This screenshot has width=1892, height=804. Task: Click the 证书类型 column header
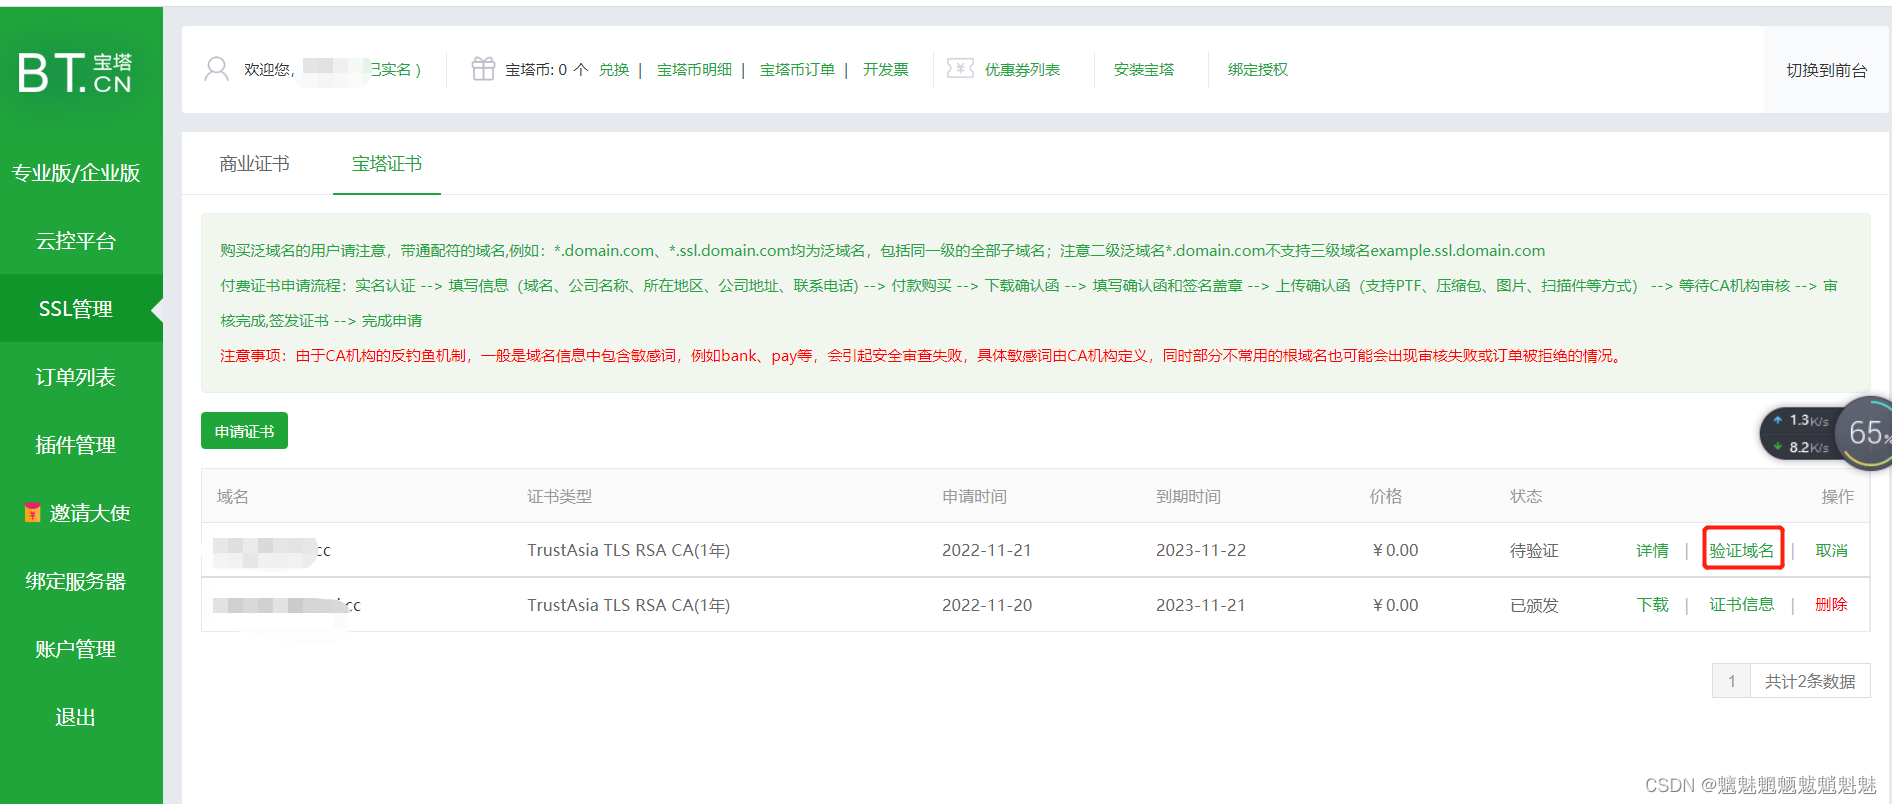pos(559,497)
